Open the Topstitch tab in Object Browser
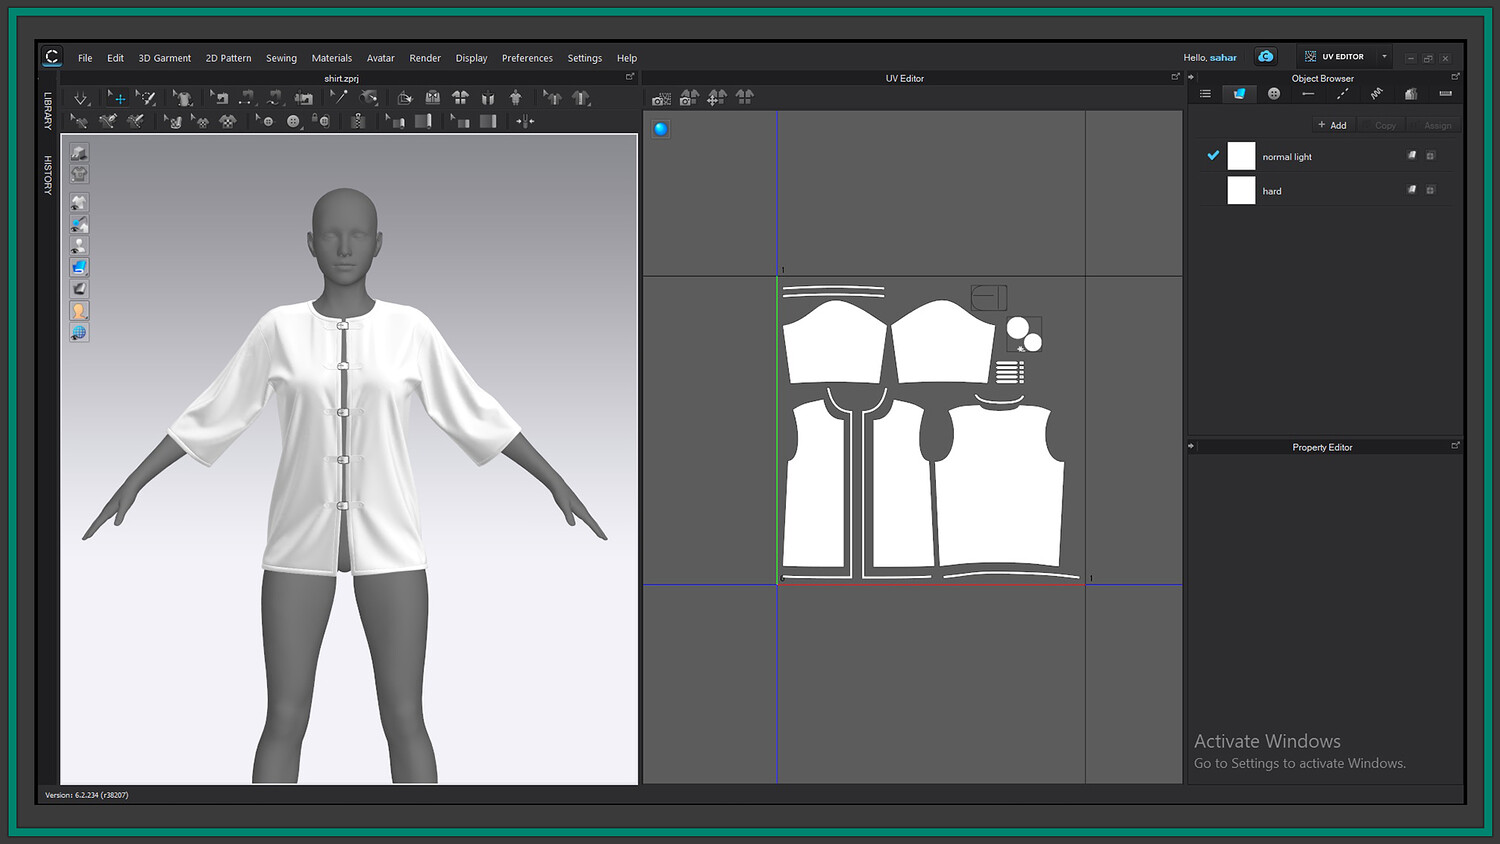The width and height of the screenshot is (1500, 844). tap(1342, 94)
